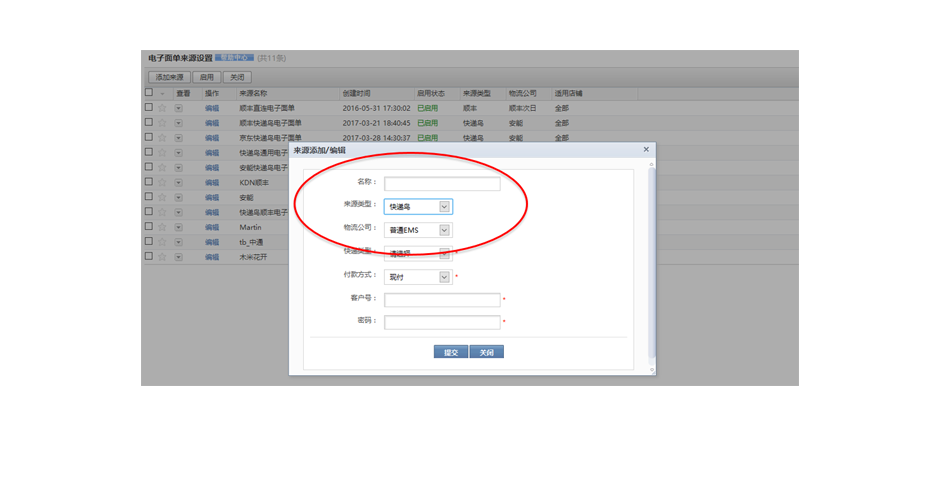This screenshot has height=498, width=940.
Task: Star the 顺丰直连电子面单 row
Action: point(162,107)
